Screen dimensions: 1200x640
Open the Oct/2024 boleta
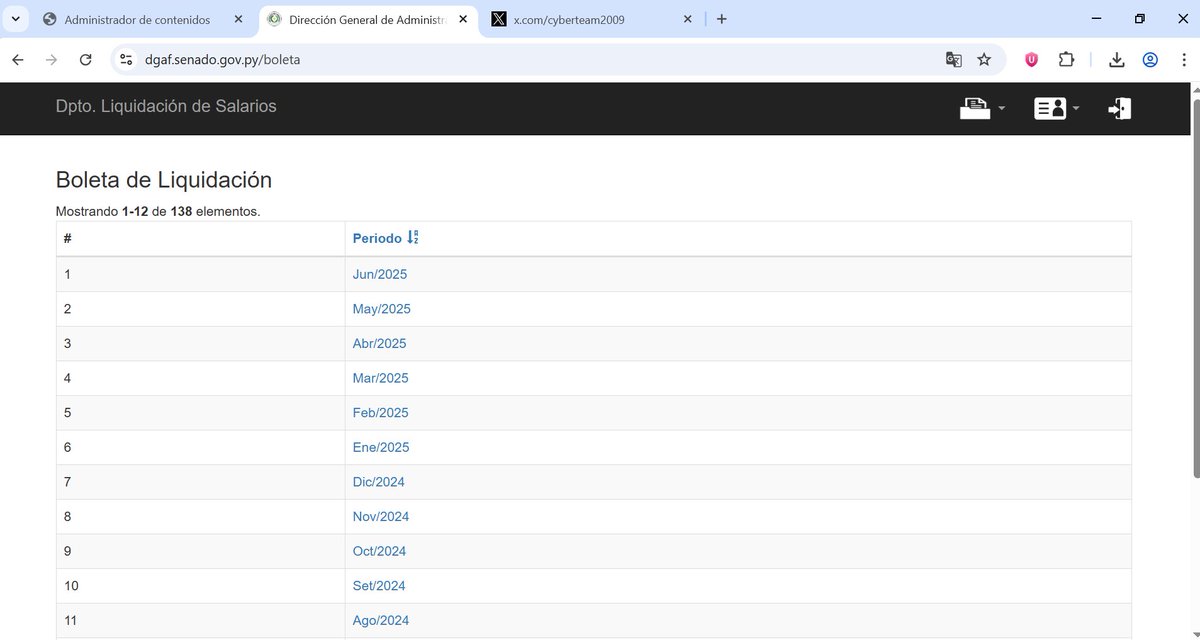[380, 551]
